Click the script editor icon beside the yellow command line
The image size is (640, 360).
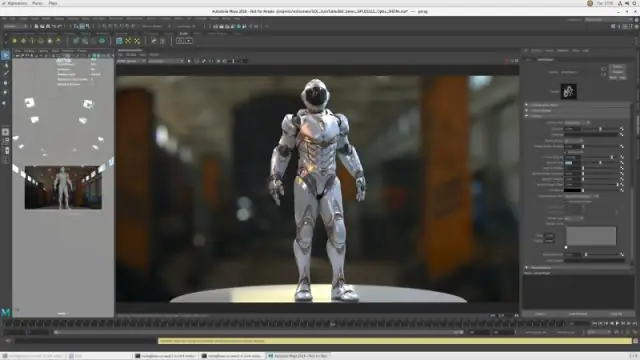[635, 341]
